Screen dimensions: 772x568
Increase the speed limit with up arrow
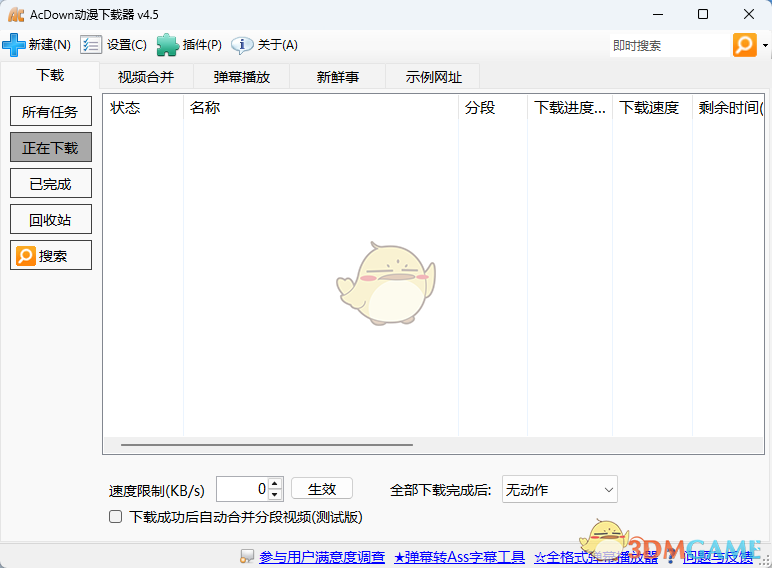pos(275,483)
